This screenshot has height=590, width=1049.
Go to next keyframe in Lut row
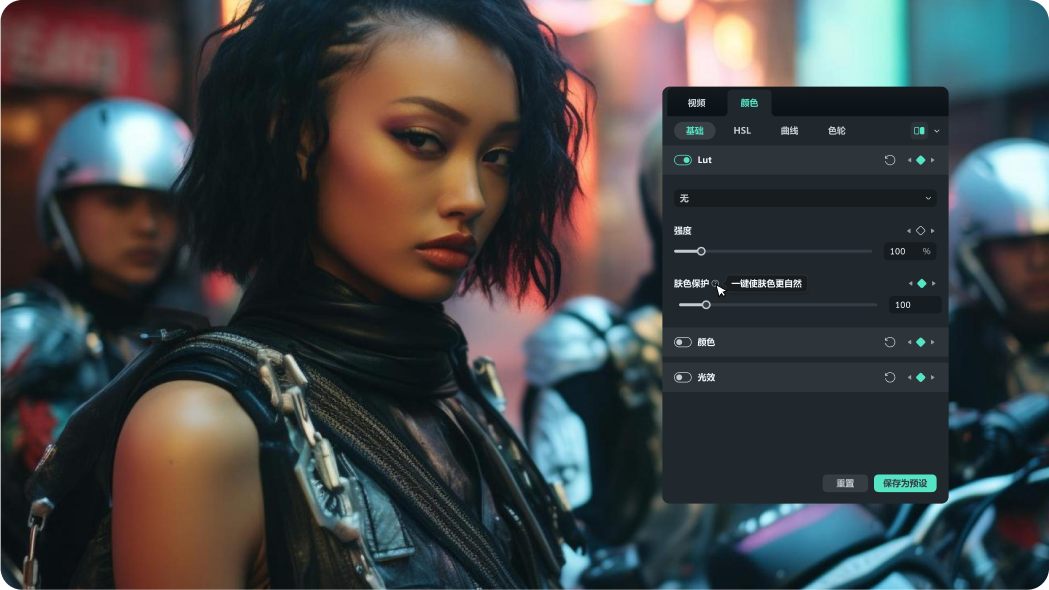933,160
